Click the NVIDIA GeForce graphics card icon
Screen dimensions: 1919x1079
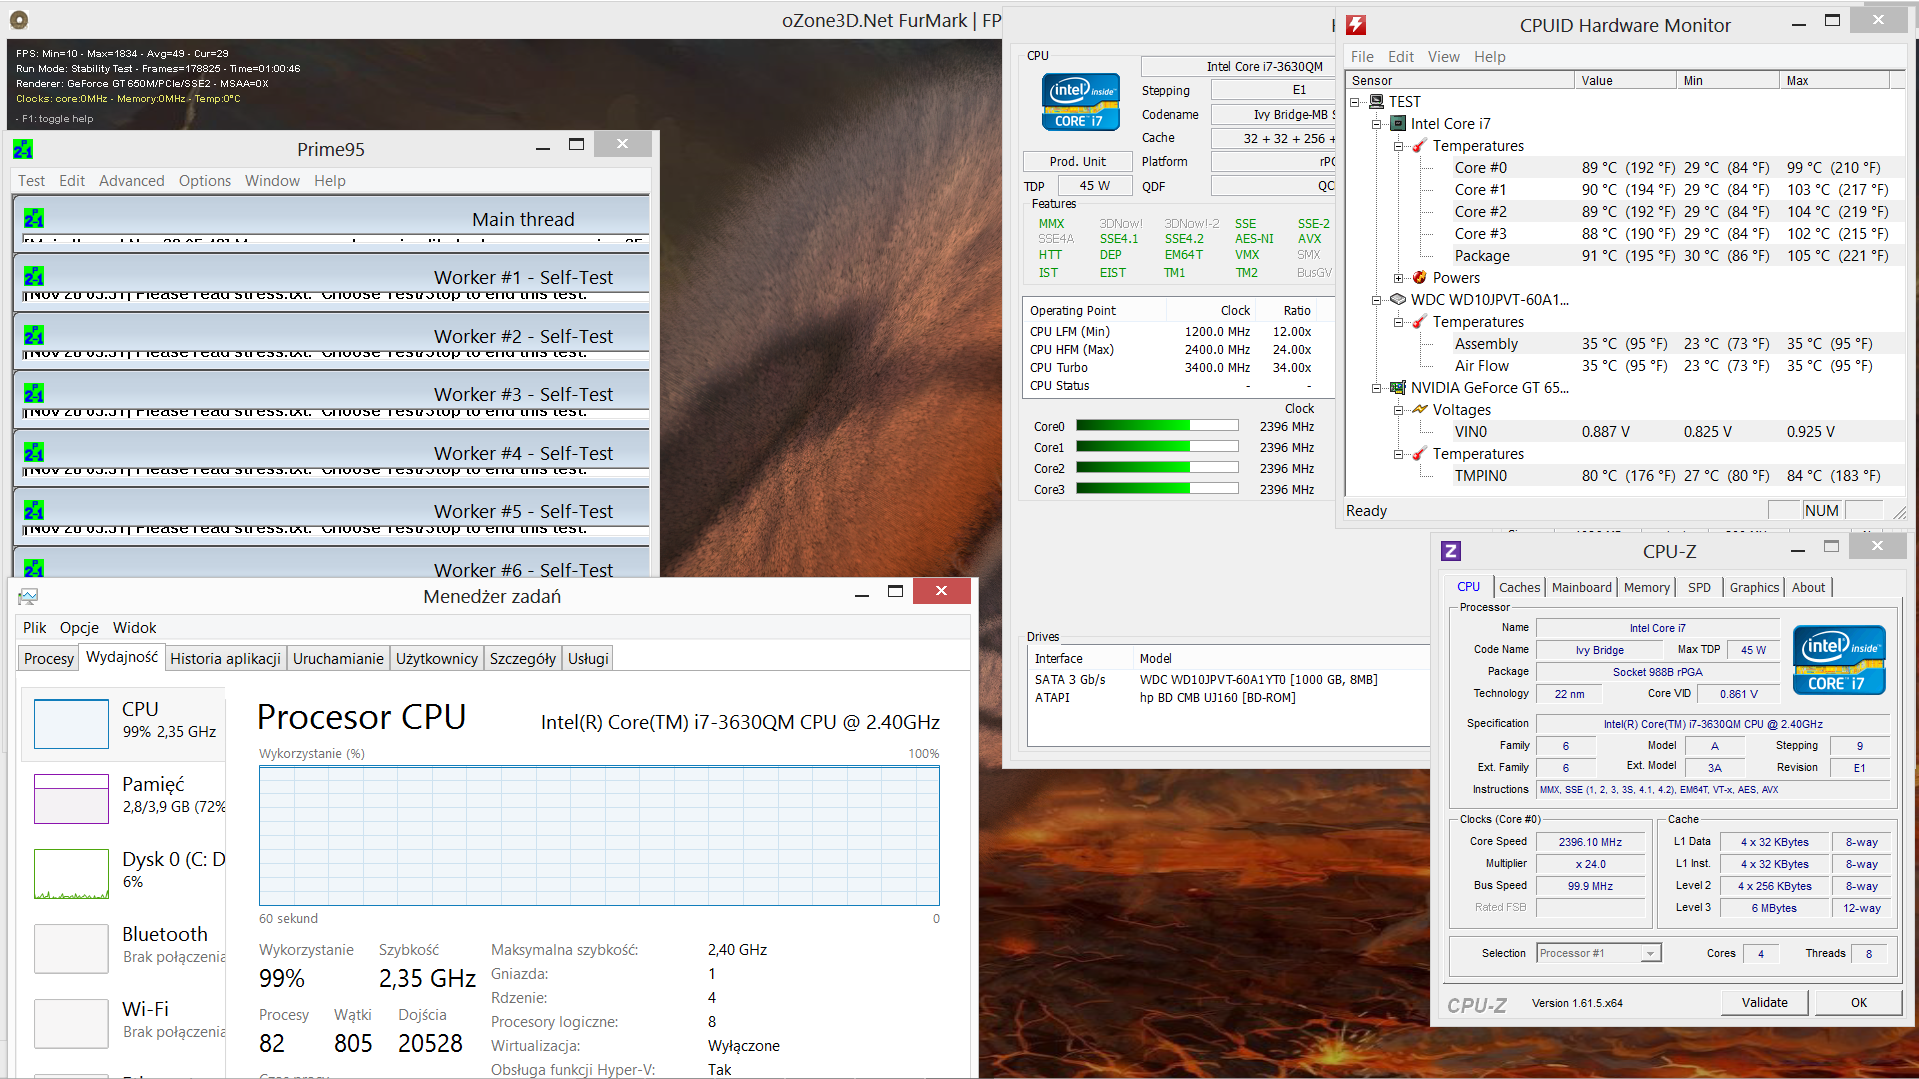click(x=1398, y=388)
